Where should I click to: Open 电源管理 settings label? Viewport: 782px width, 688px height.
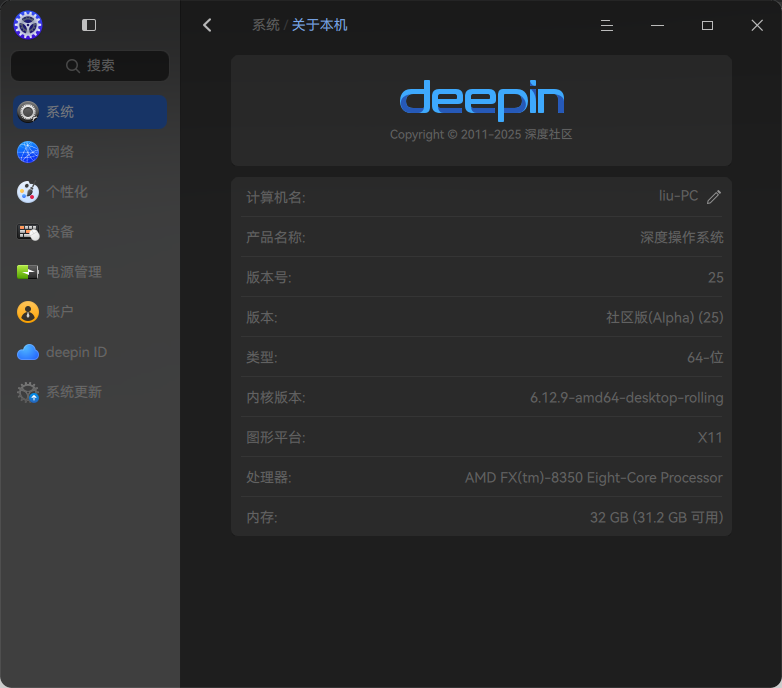coord(74,272)
